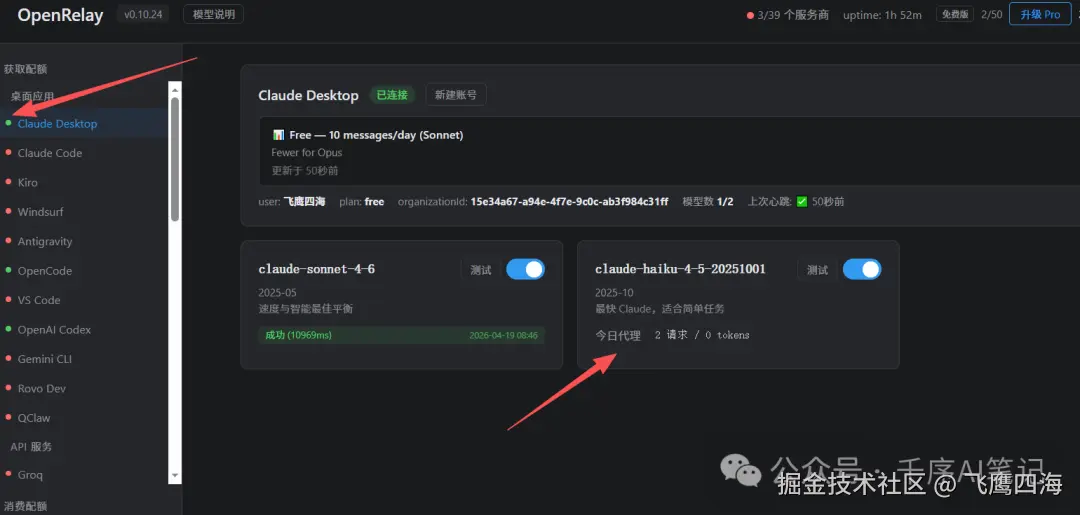Click the 升级 Pro button
The height and width of the screenshot is (515, 1080).
pos(1040,14)
